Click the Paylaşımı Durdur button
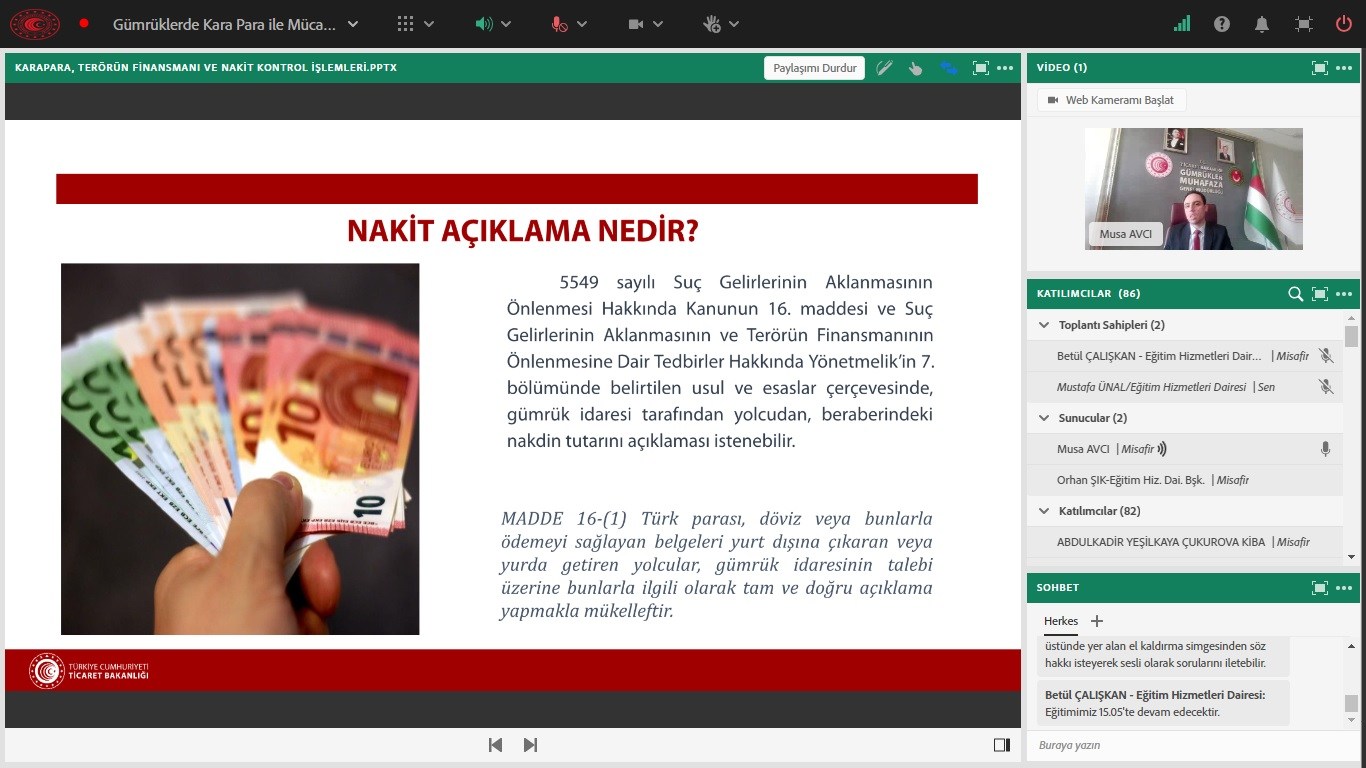This screenshot has height=768, width=1366. (x=815, y=68)
